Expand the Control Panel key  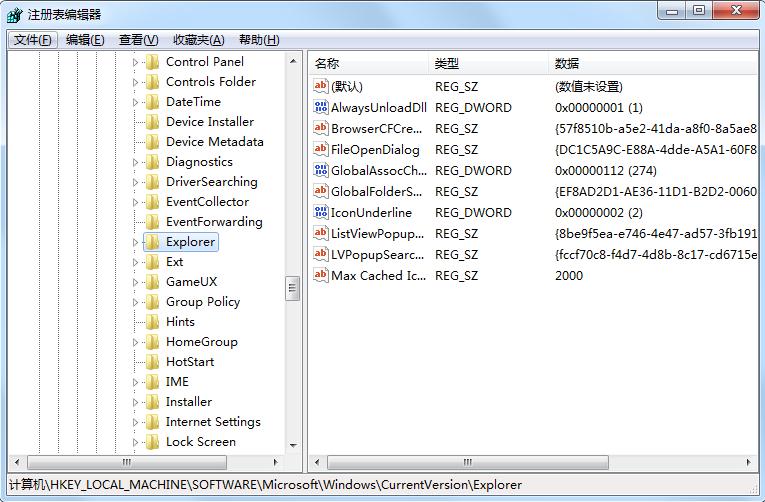pos(135,62)
